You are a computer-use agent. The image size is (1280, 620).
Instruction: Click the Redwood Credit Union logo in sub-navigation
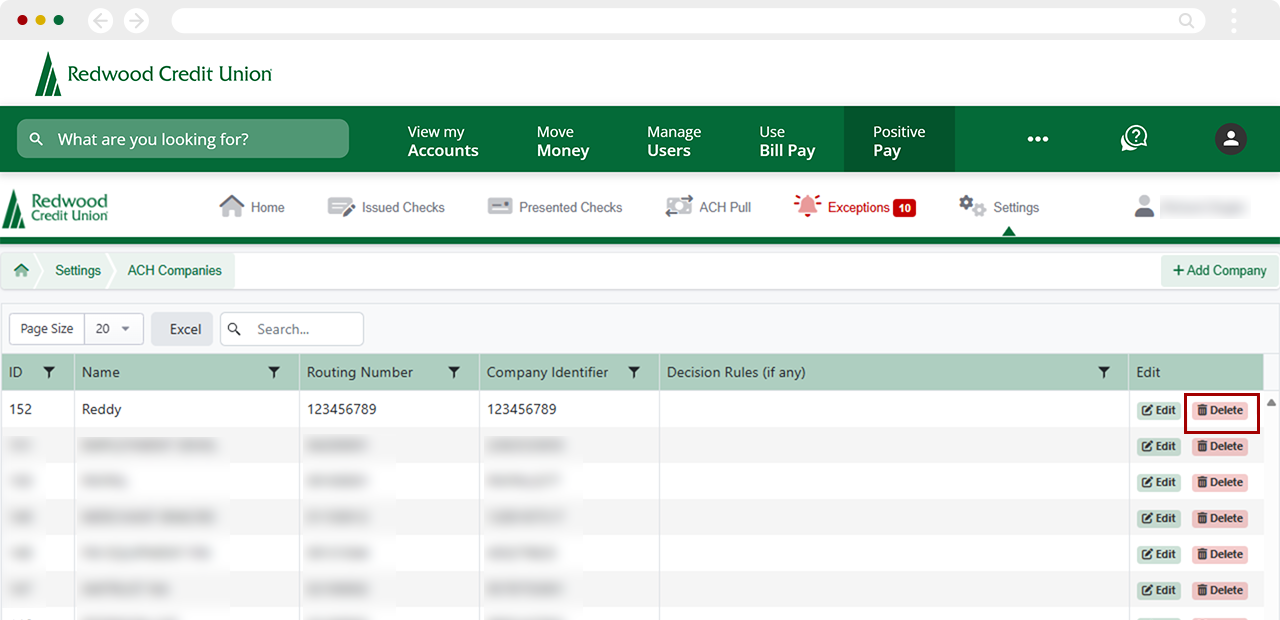(x=56, y=207)
